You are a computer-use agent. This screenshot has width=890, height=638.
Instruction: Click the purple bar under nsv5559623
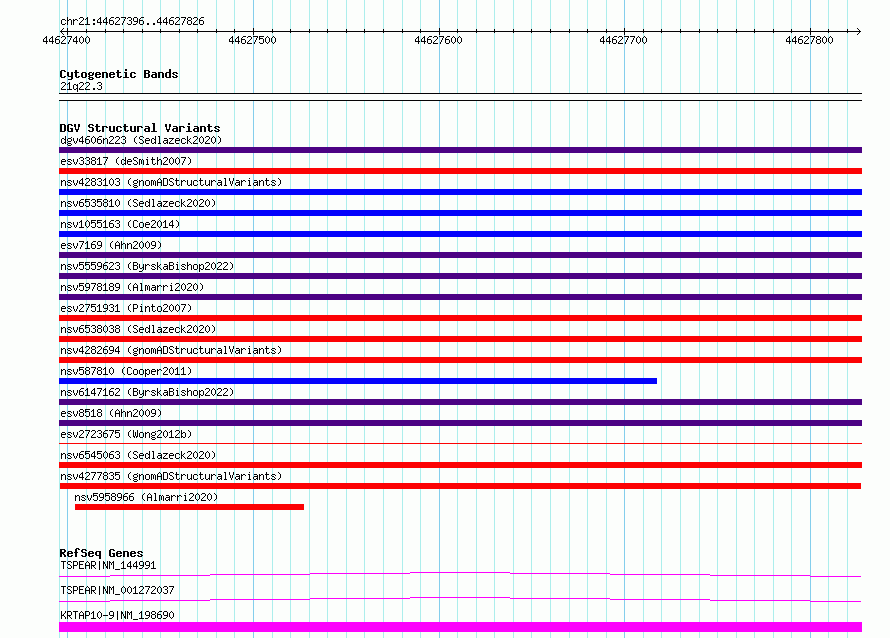(x=460, y=276)
